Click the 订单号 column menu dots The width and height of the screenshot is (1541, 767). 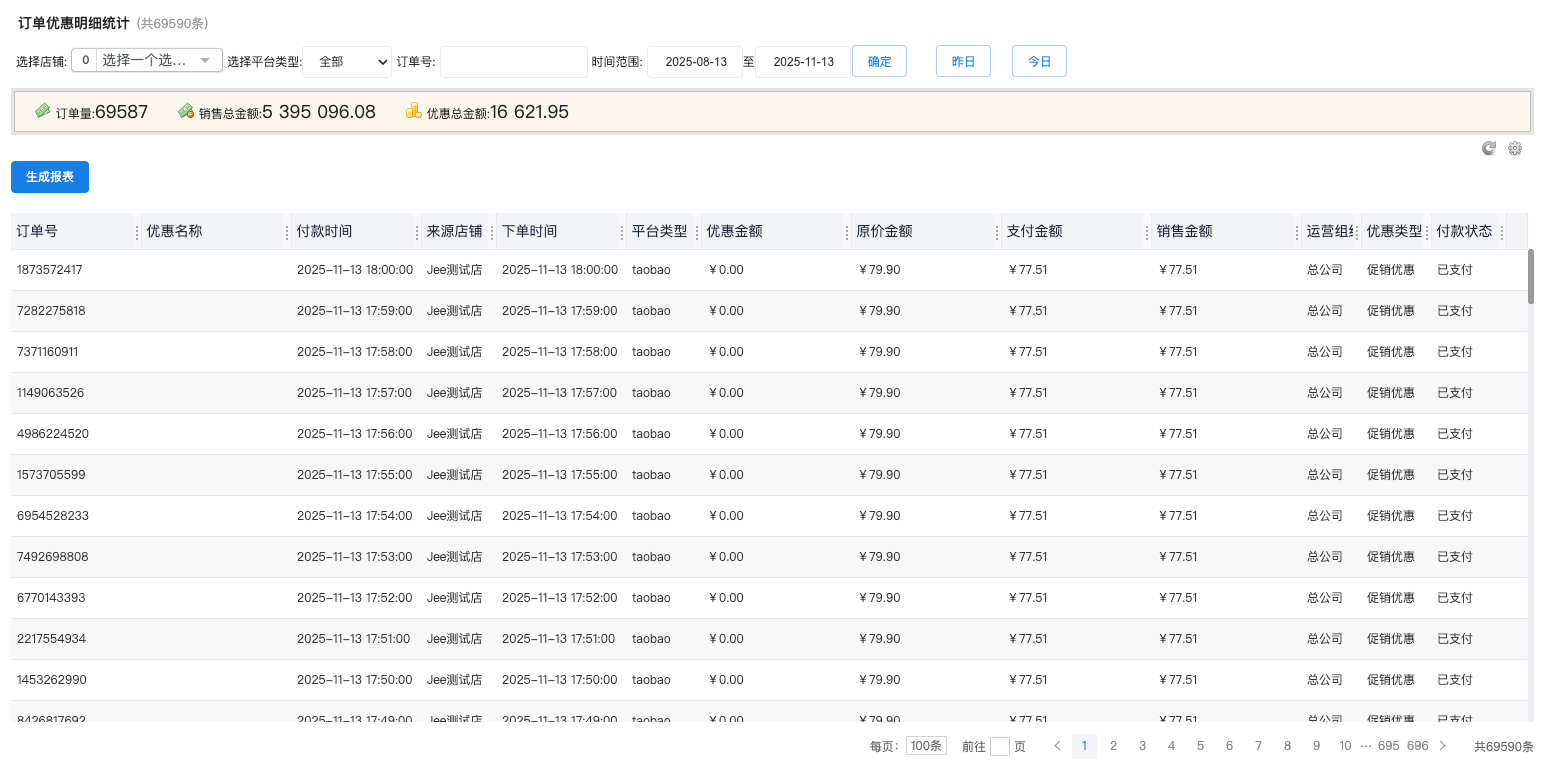[137, 232]
